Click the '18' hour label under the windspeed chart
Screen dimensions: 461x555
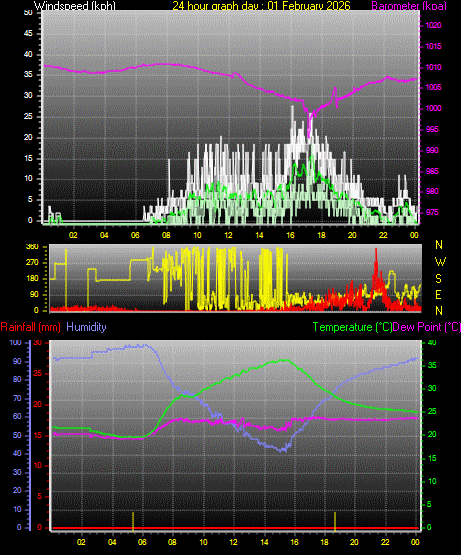click(321, 235)
